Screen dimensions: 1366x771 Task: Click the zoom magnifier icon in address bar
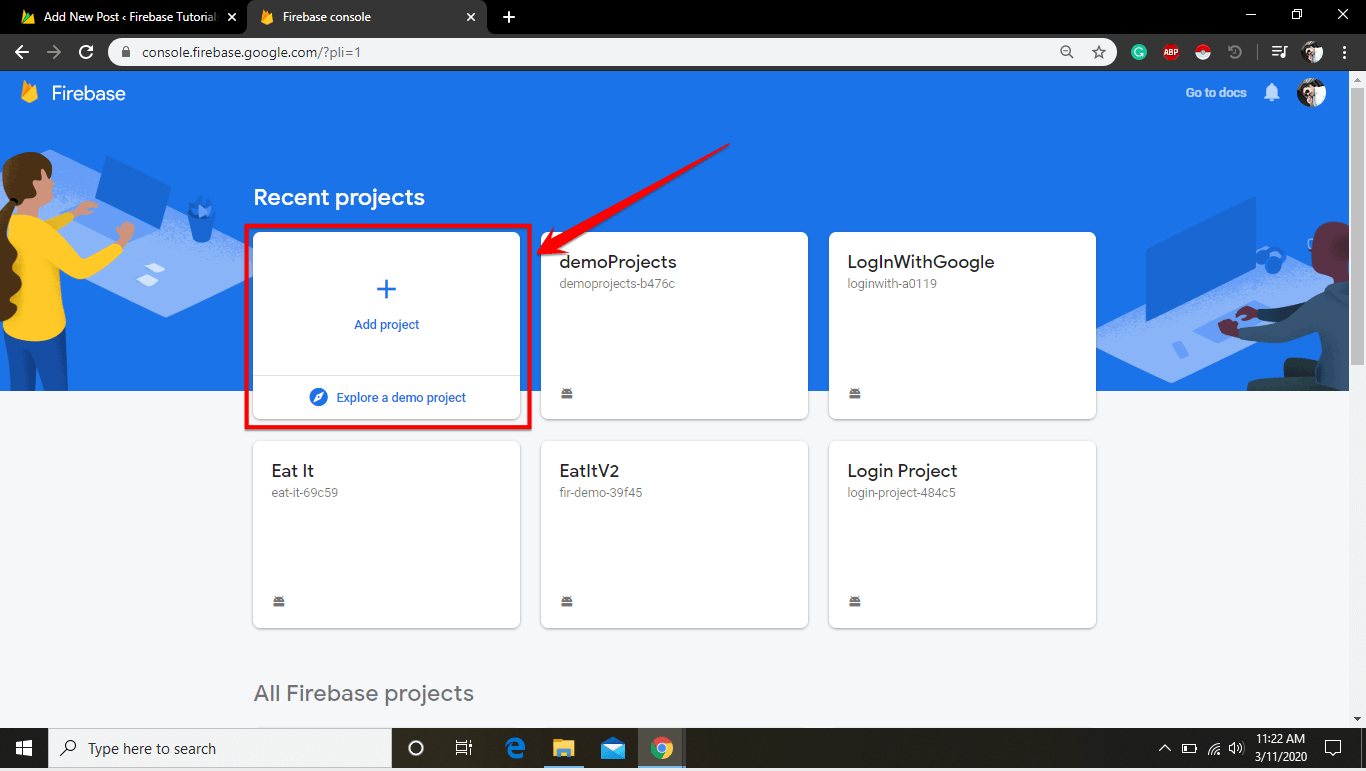(x=1067, y=52)
